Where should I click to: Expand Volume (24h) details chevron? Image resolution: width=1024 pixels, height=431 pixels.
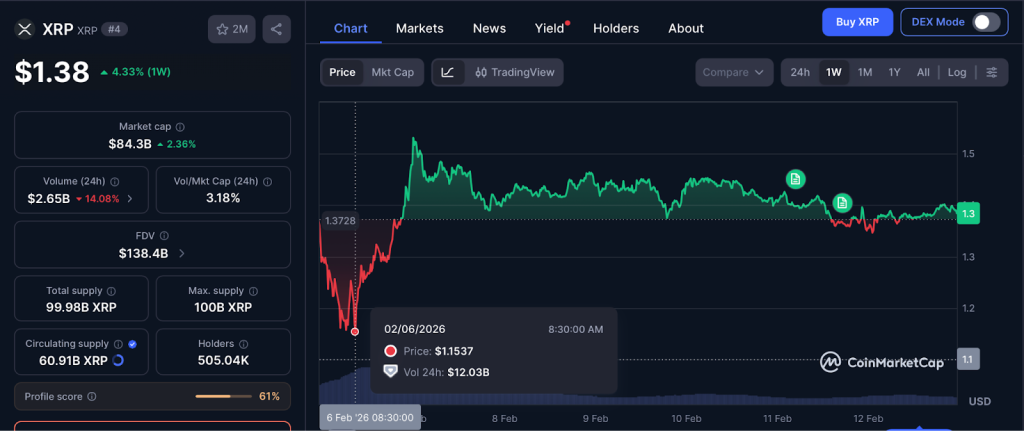pyautogui.click(x=130, y=199)
